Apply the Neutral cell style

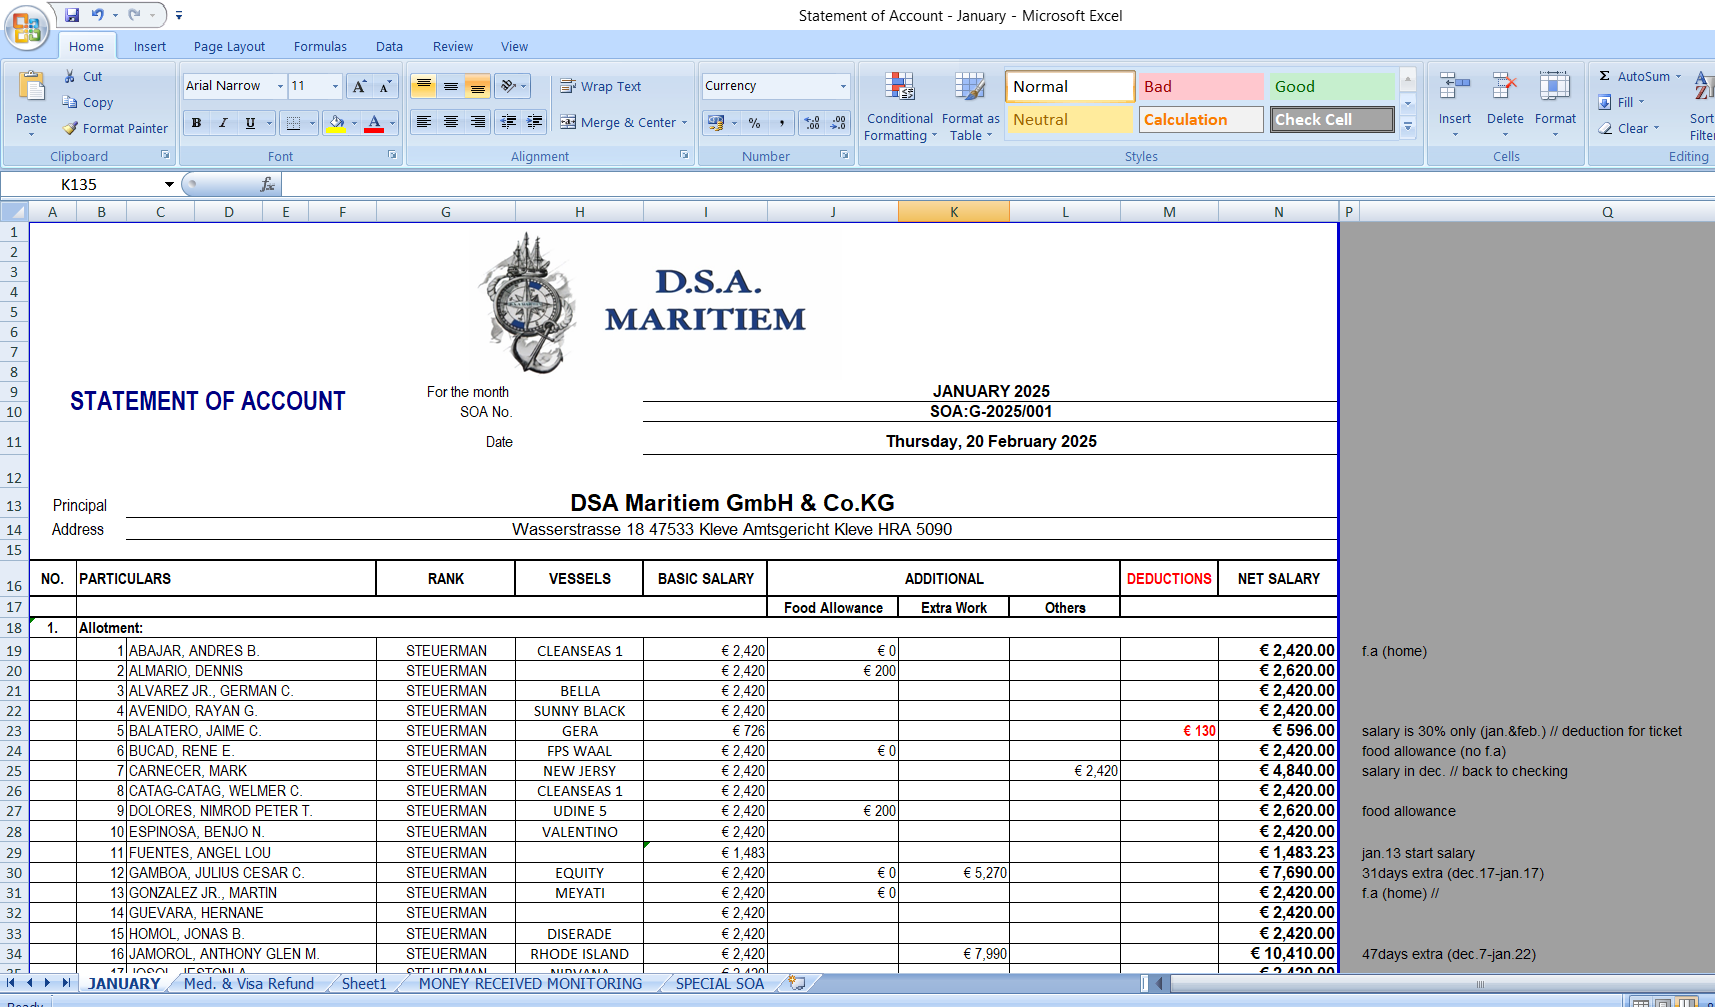pyautogui.click(x=1070, y=119)
